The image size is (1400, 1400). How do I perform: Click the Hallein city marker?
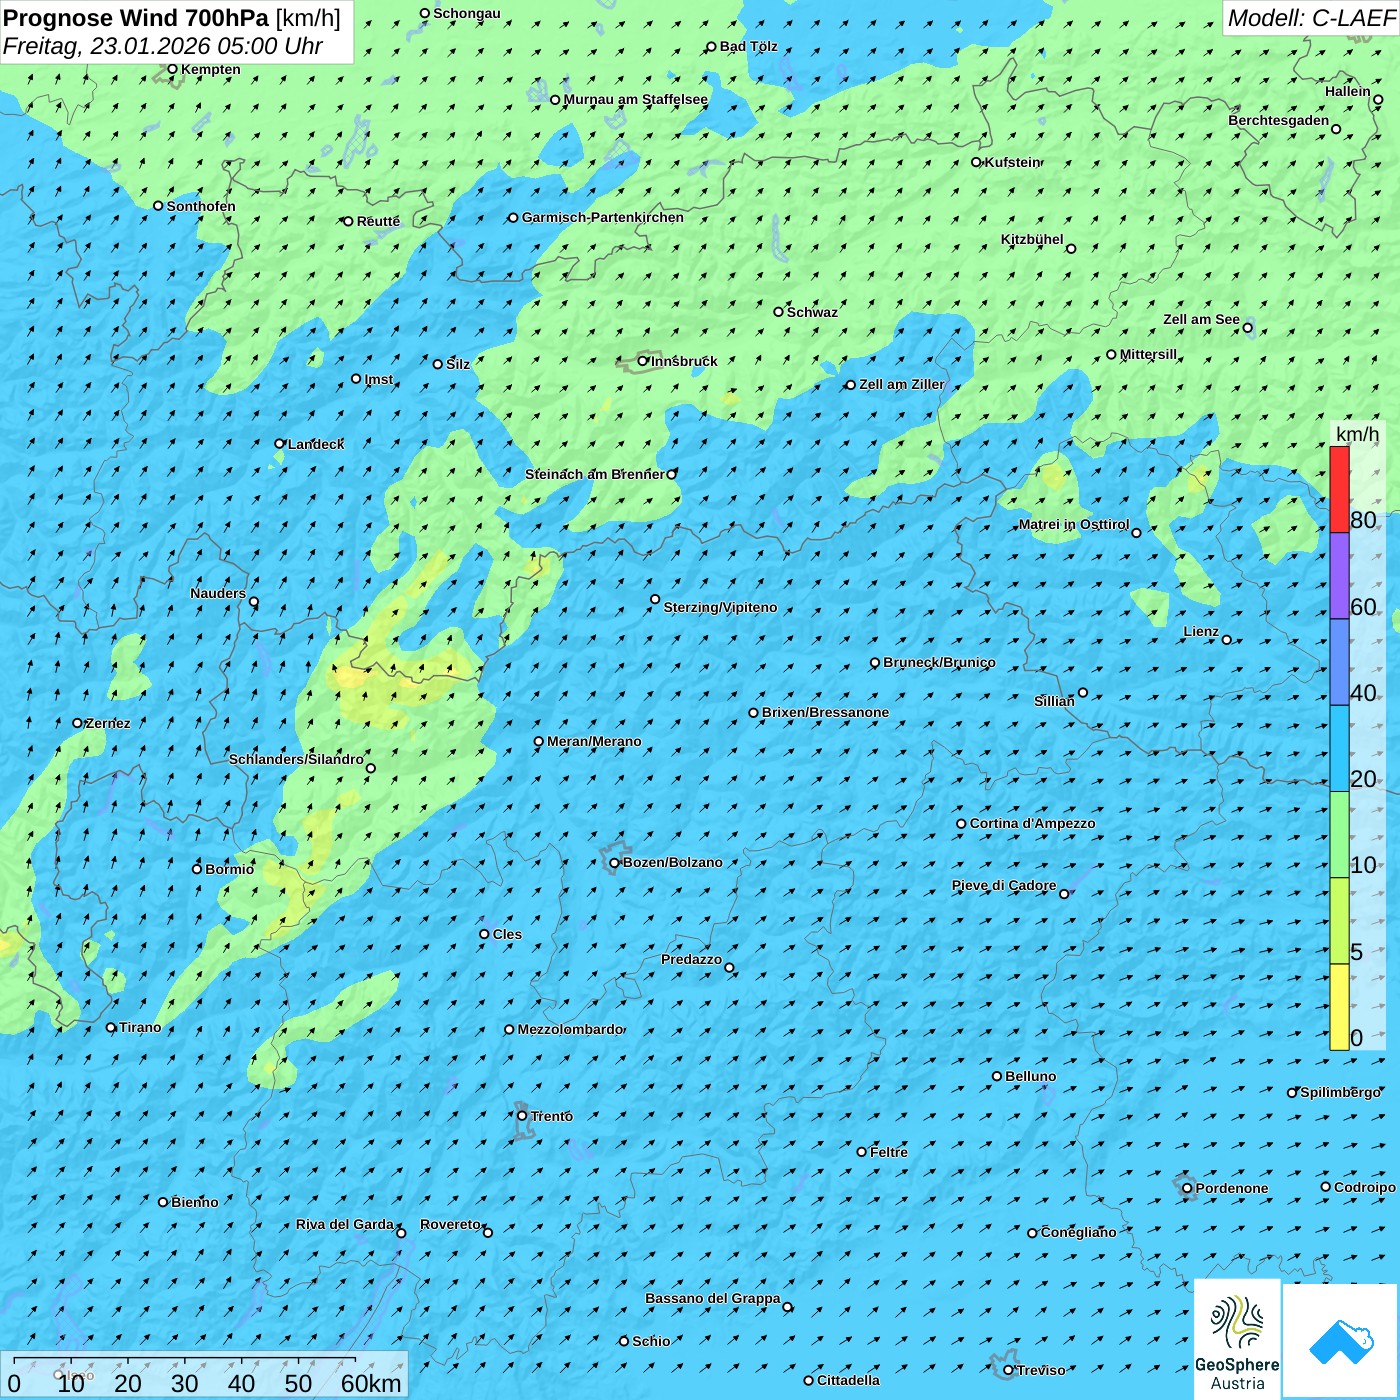[x=1378, y=99]
